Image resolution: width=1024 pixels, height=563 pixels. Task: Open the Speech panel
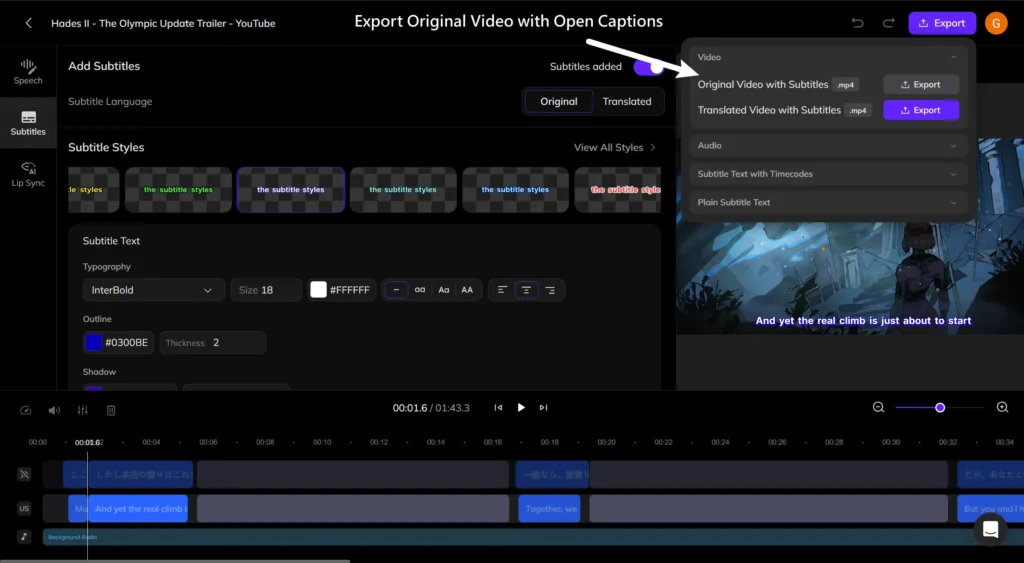[x=27, y=72]
